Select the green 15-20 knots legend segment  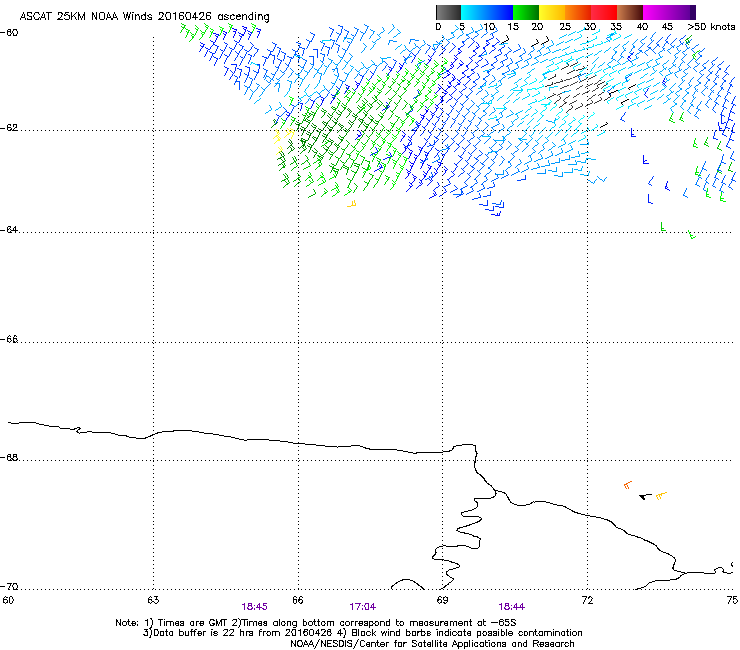(x=526, y=12)
